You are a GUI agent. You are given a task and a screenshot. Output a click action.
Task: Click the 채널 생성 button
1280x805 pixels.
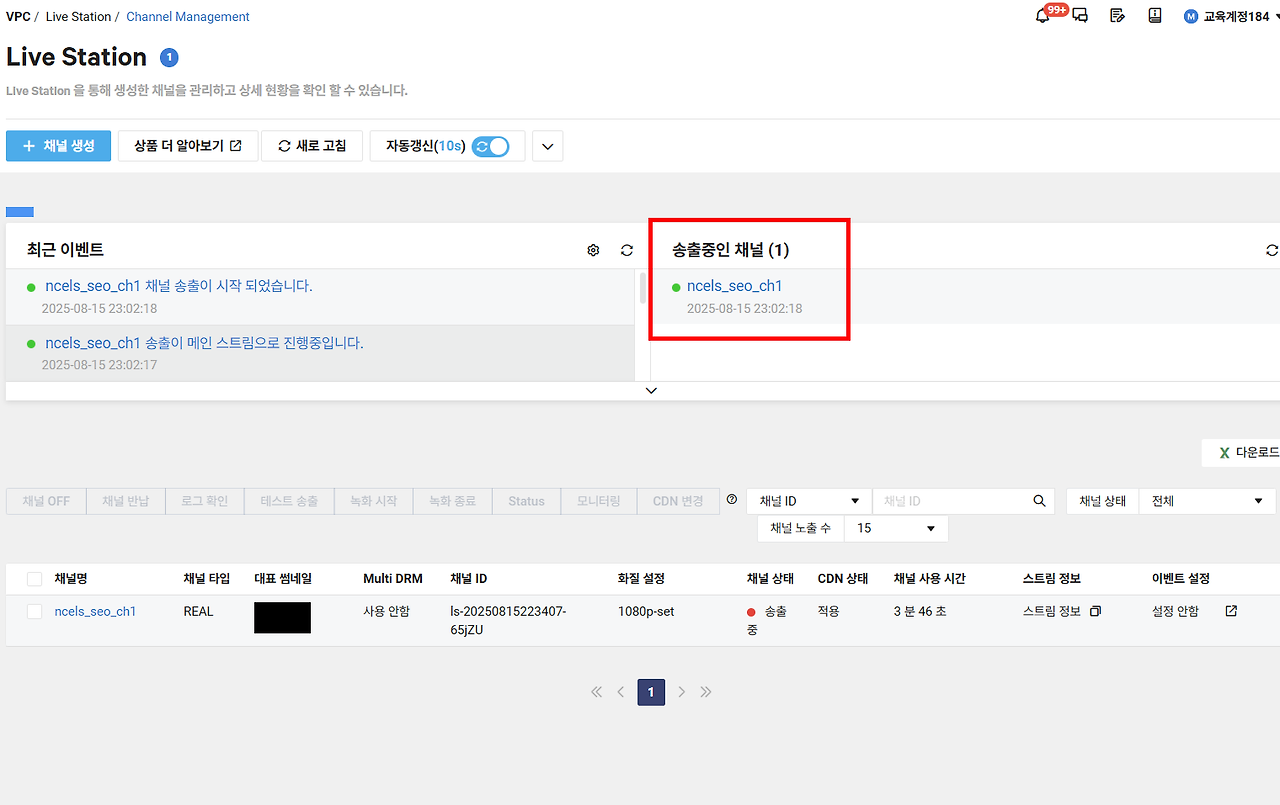point(58,145)
